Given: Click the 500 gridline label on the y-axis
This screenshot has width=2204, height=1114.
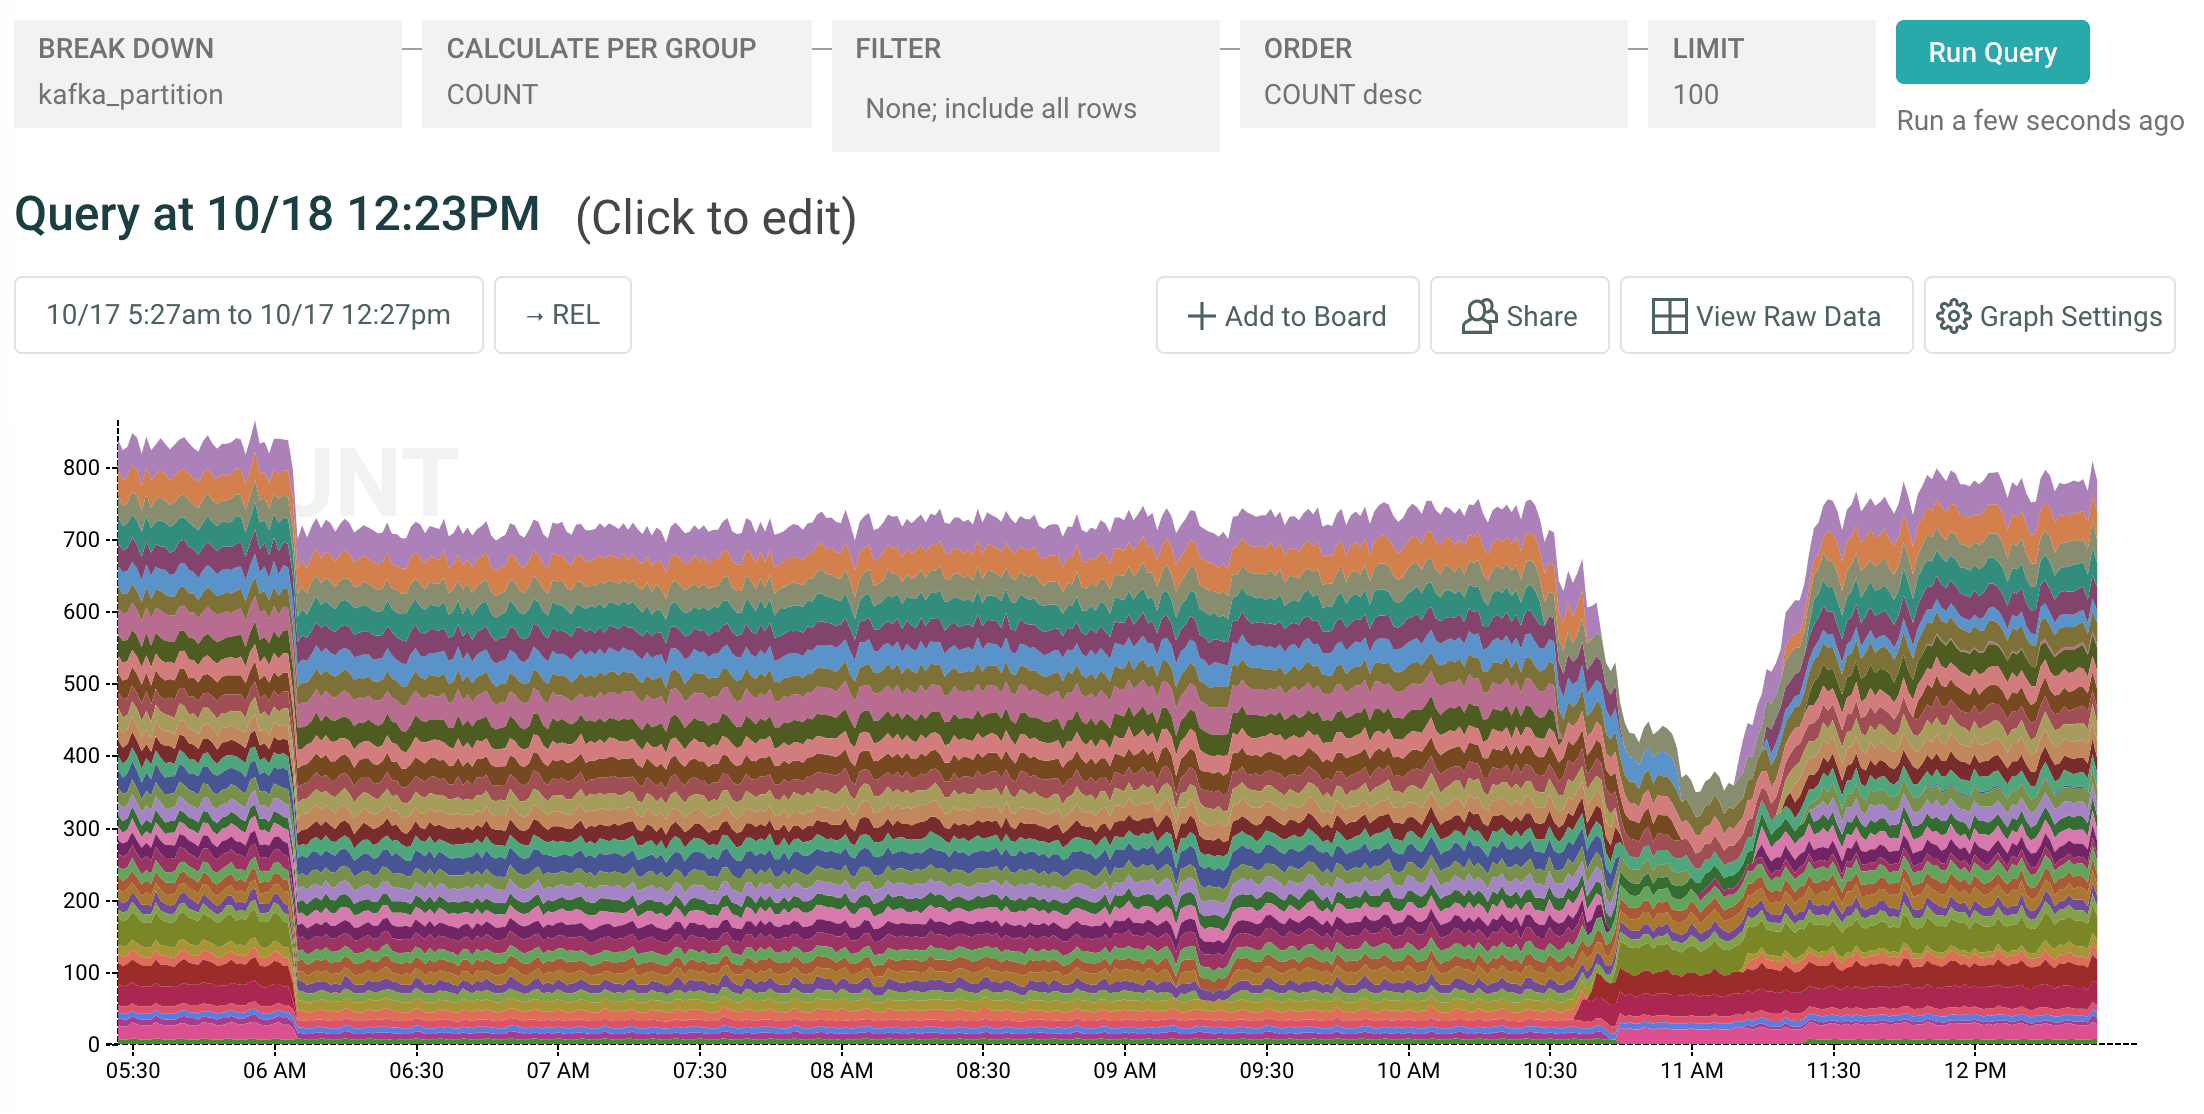Looking at the screenshot, I should (x=81, y=684).
